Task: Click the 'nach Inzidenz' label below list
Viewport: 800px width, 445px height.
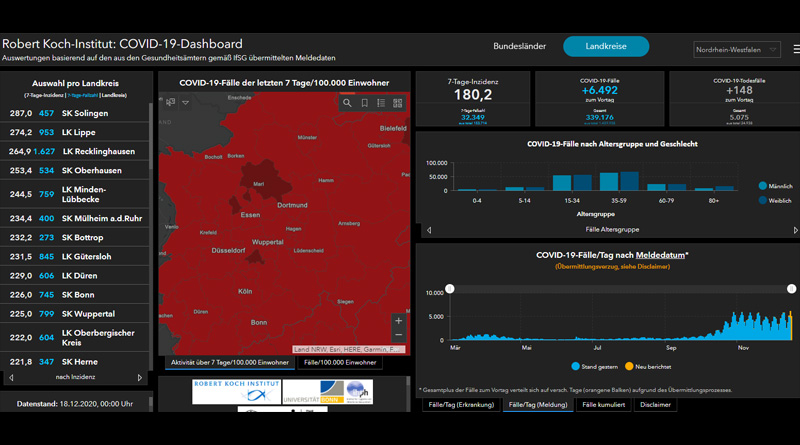Action: tap(76, 377)
